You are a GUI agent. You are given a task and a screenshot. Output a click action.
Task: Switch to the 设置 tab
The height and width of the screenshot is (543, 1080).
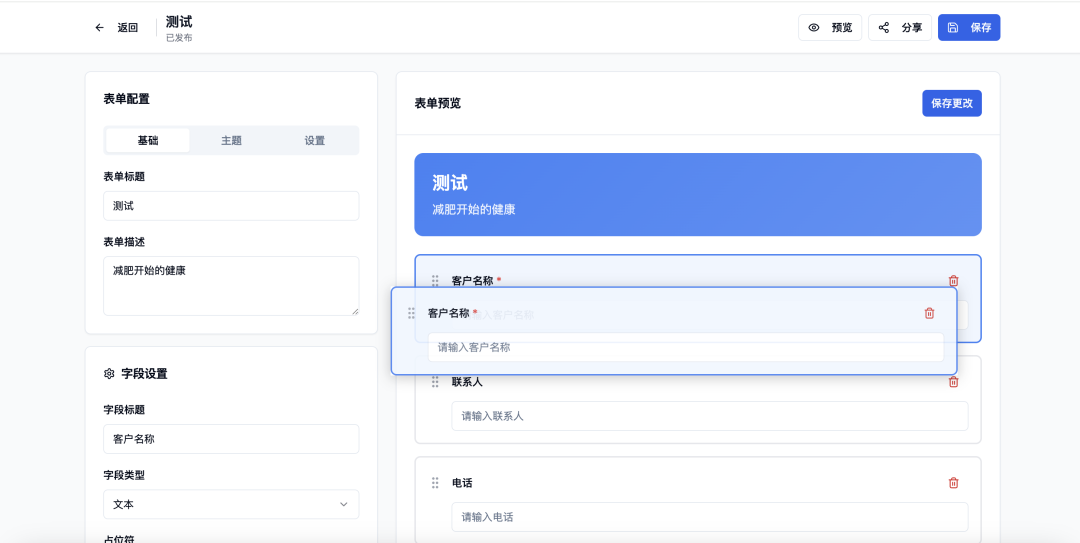(x=315, y=141)
